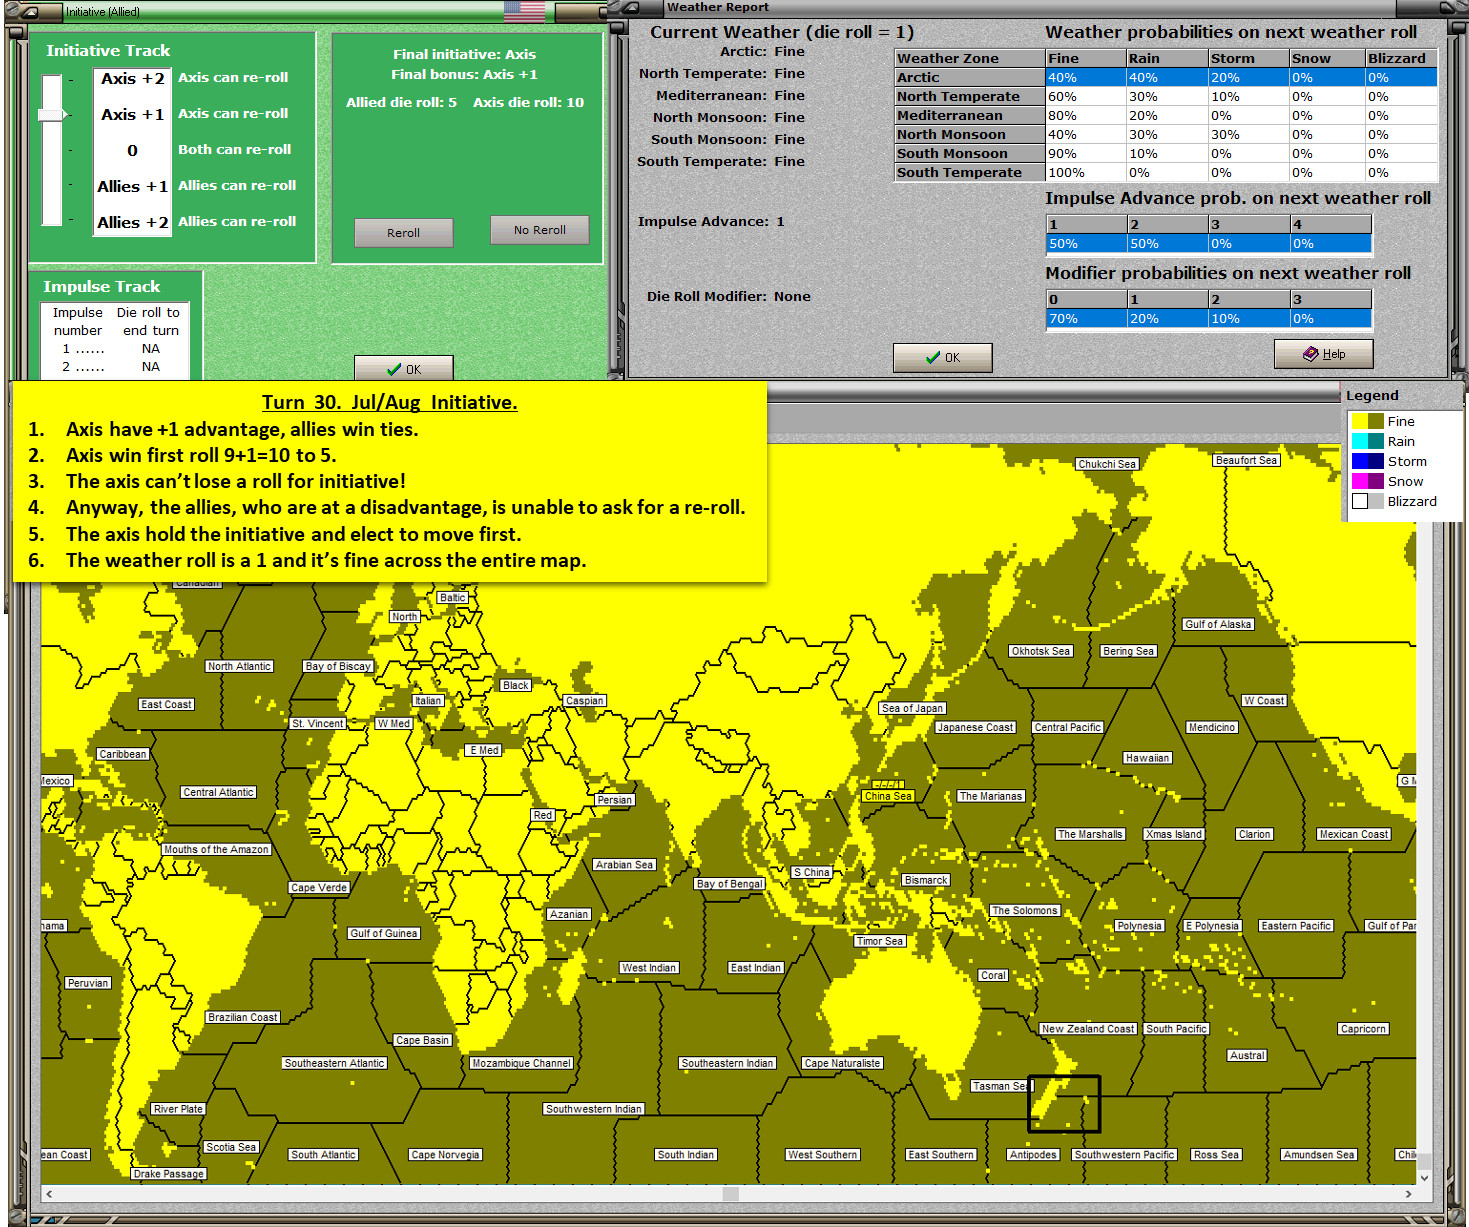This screenshot has width=1469, height=1227.
Task: Click the map's horizontal scrollbar right arrow
Action: [x=1408, y=1194]
